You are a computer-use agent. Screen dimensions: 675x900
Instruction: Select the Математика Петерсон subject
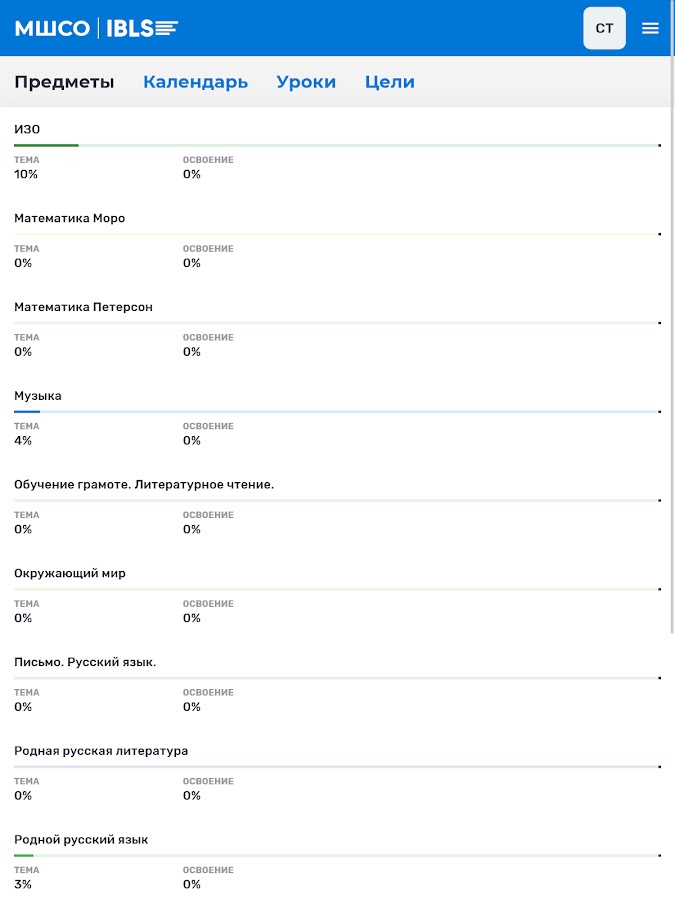(83, 307)
